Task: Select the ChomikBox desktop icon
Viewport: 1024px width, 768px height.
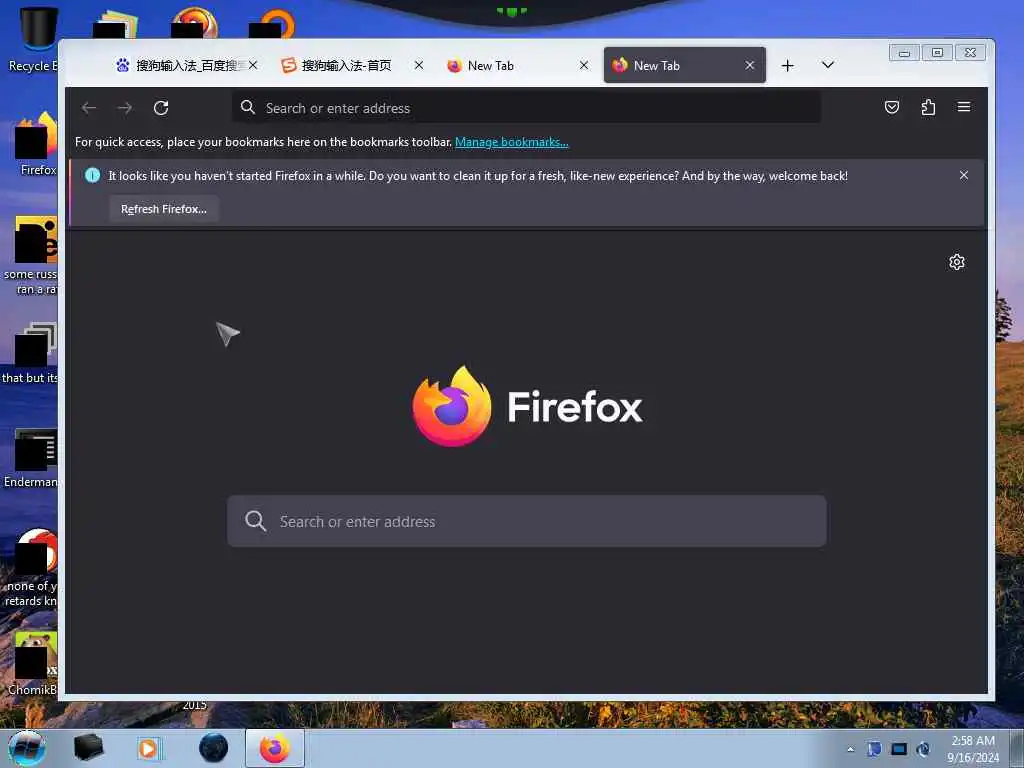Action: tap(34, 663)
